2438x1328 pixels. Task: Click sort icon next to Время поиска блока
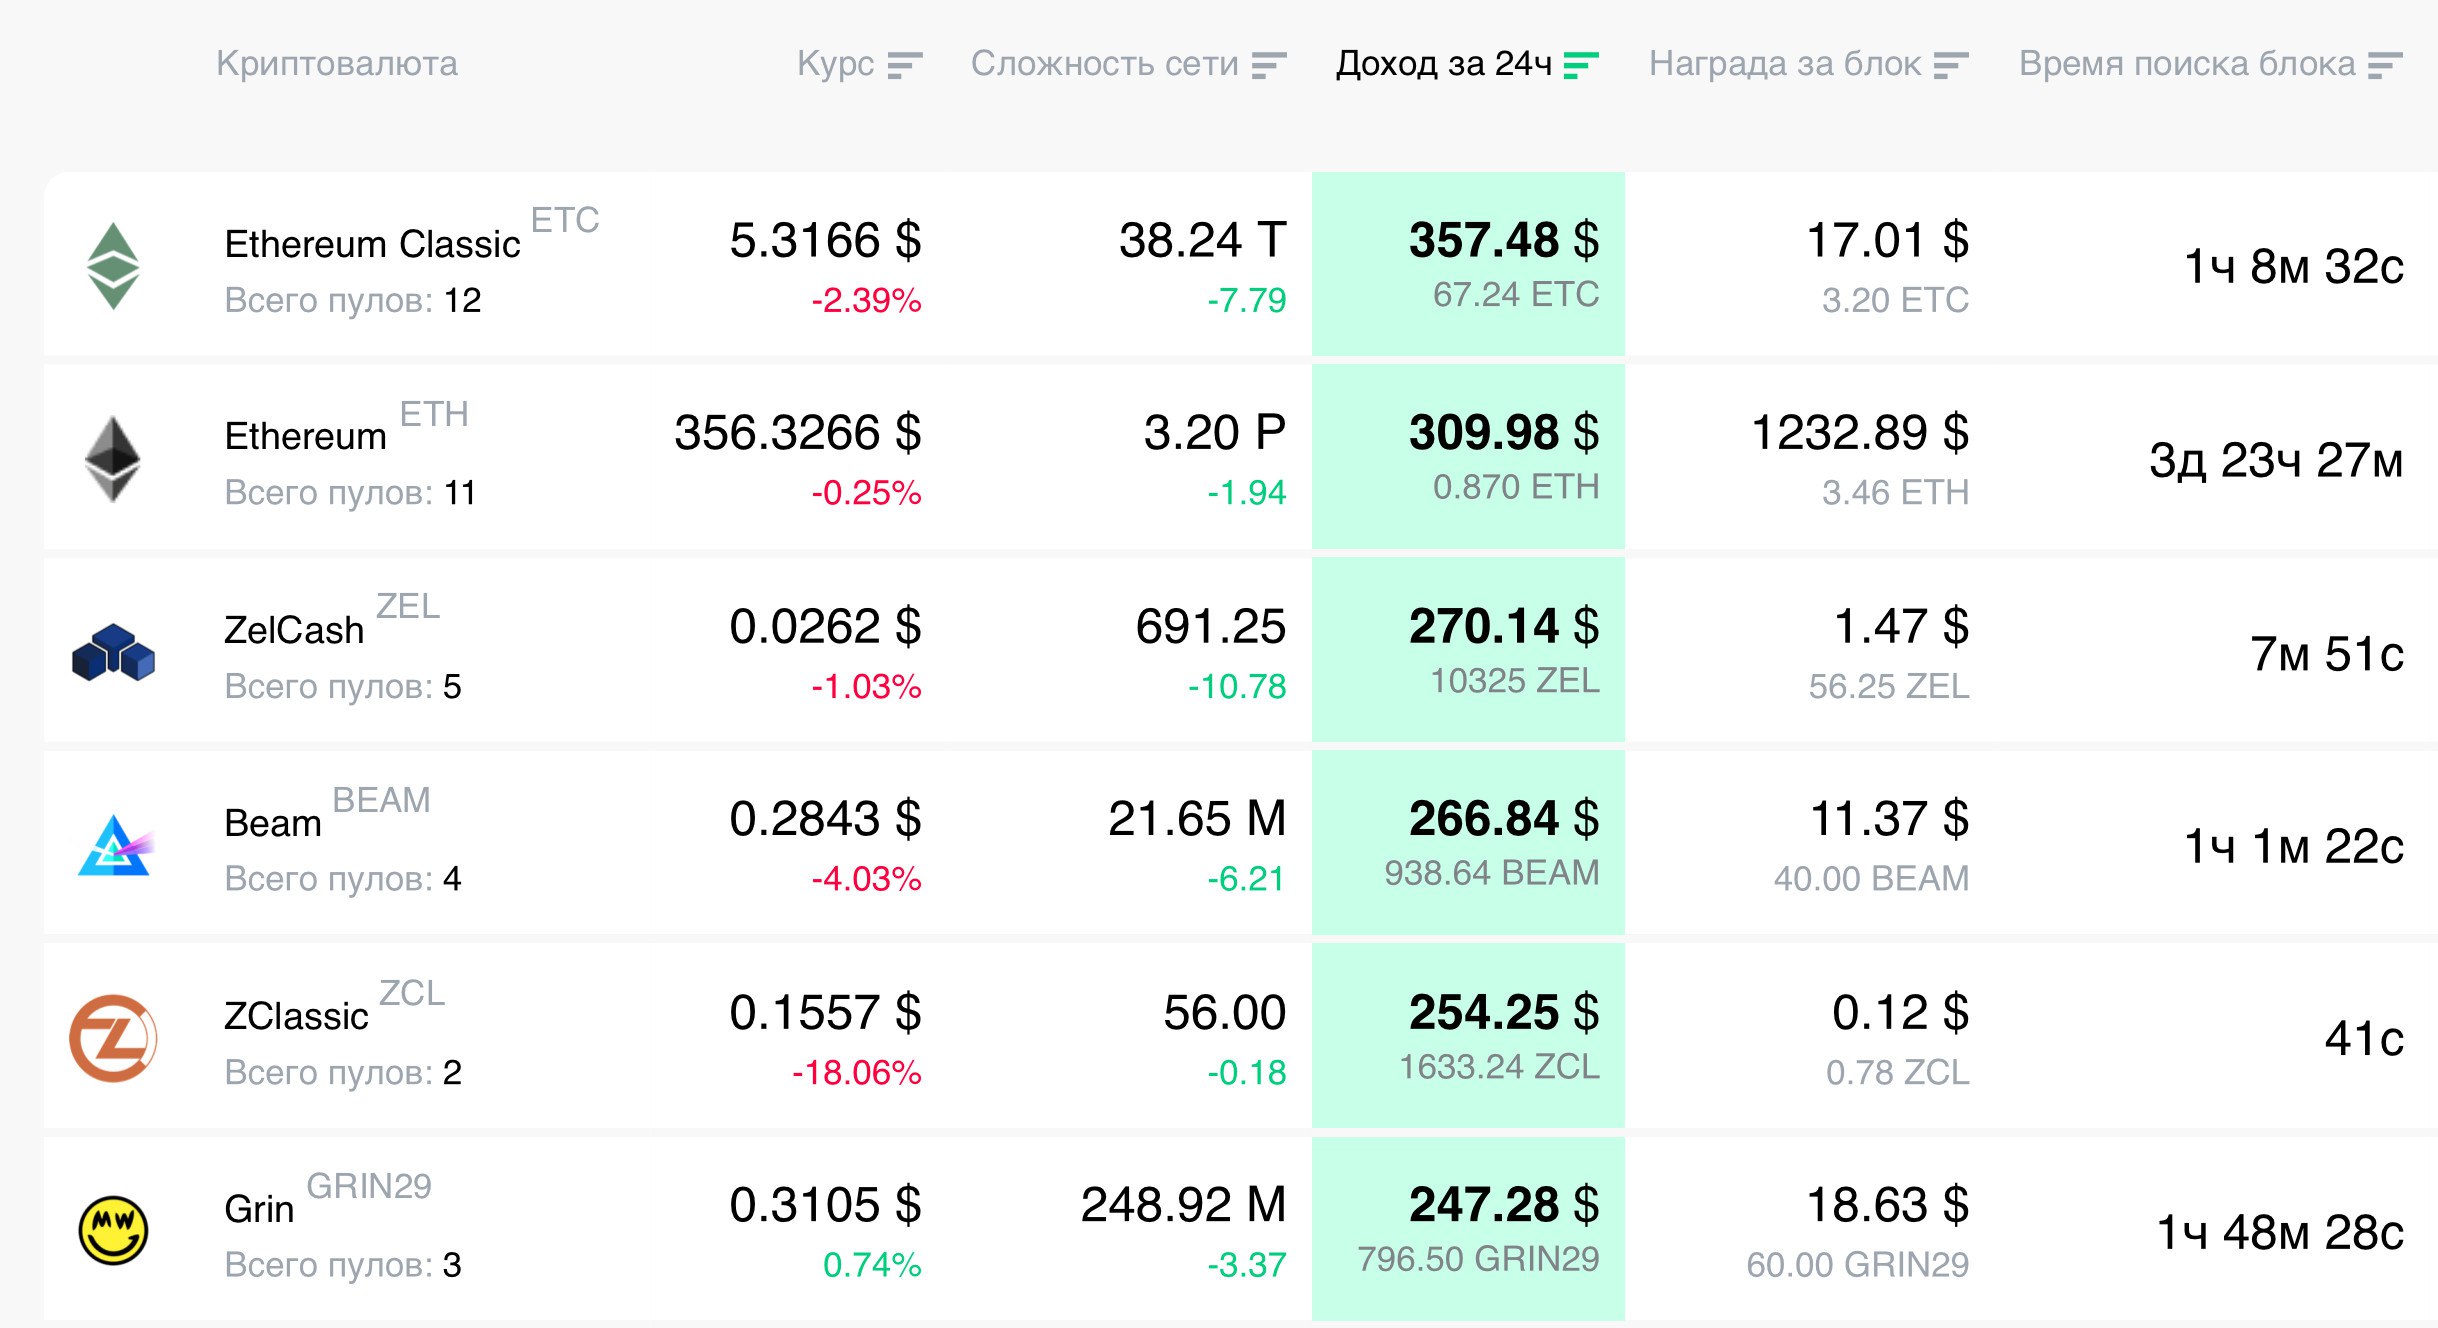pos(2385,65)
